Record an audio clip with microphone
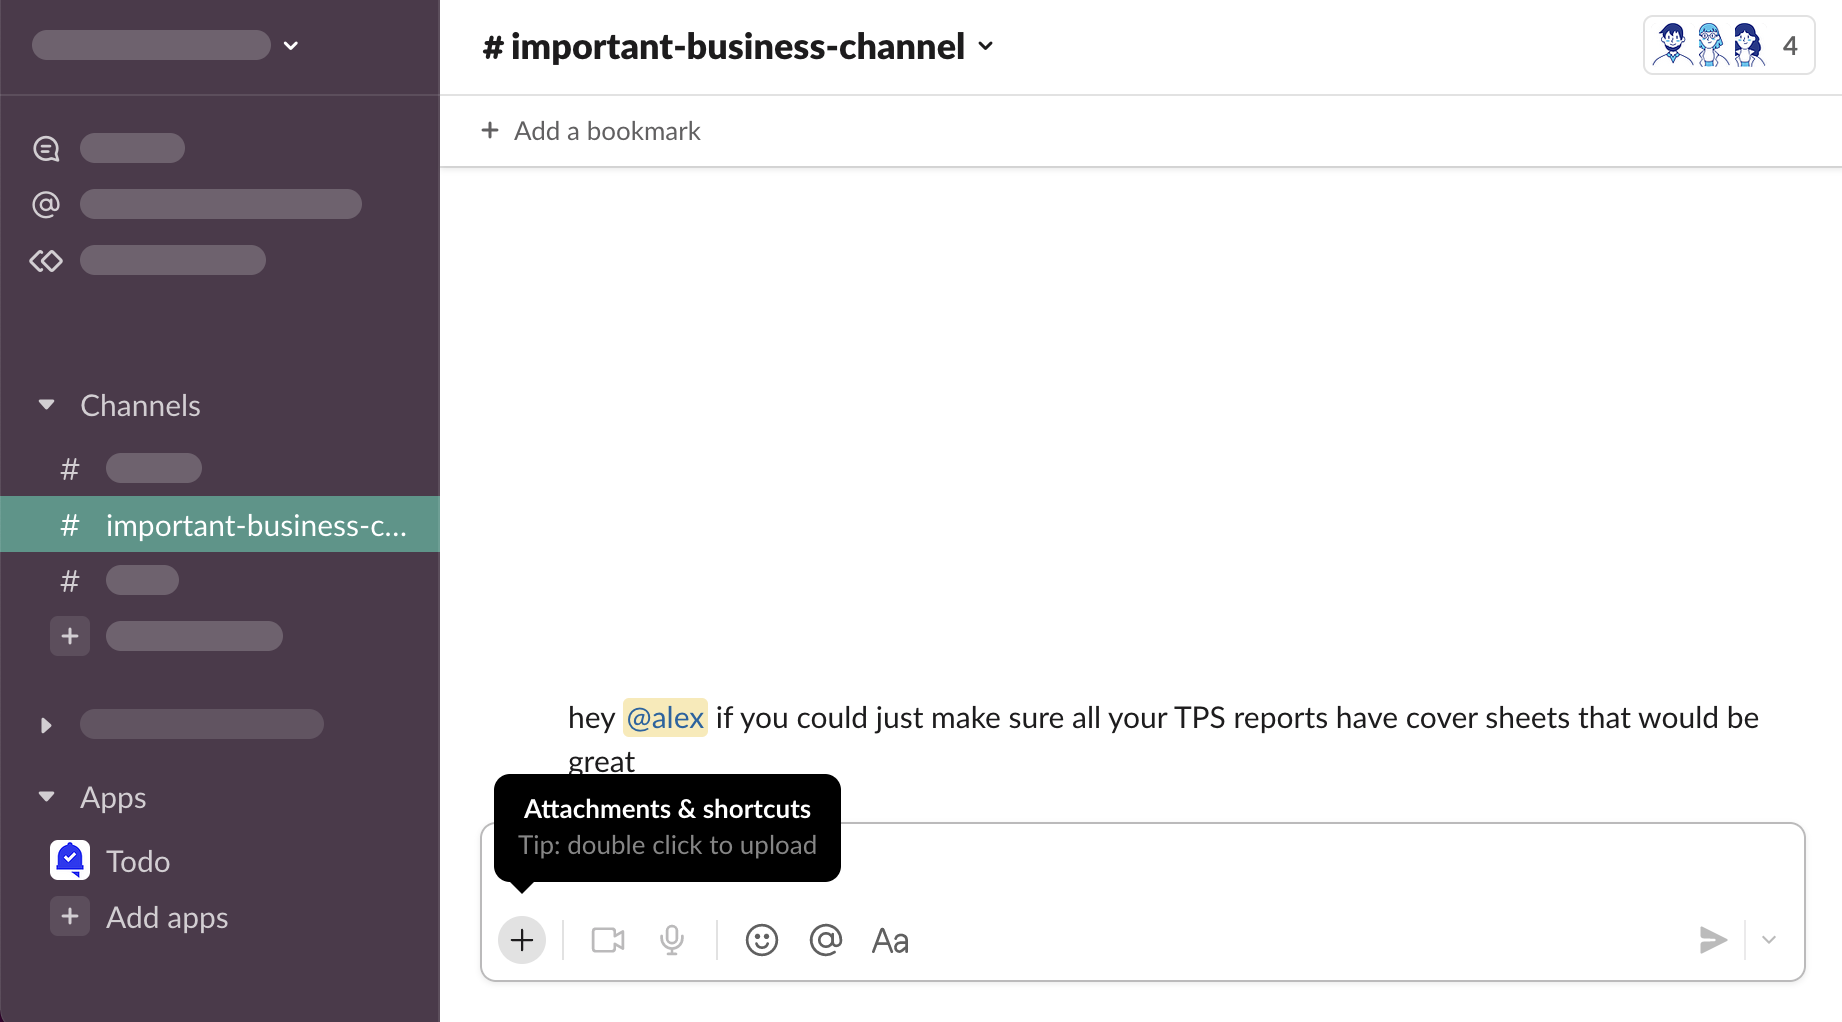Image resolution: width=1842 pixels, height=1022 pixels. [x=672, y=940]
